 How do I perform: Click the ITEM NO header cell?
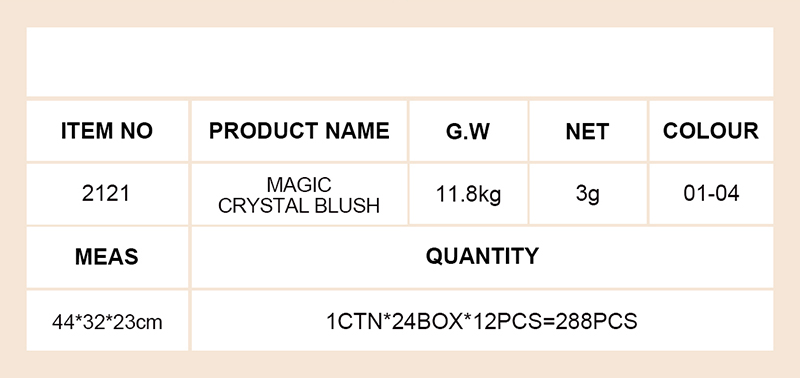tap(107, 131)
